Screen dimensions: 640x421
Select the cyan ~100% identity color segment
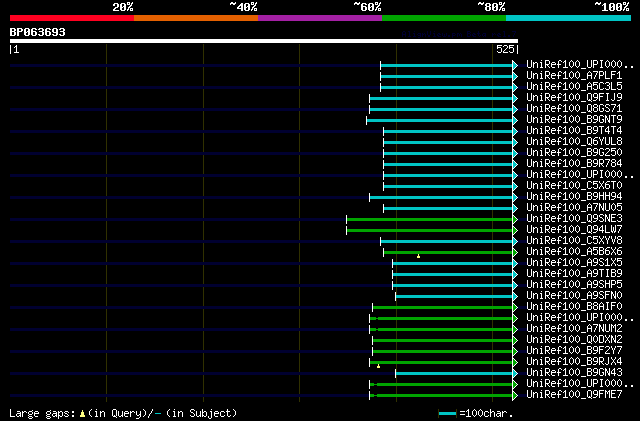(x=568, y=18)
